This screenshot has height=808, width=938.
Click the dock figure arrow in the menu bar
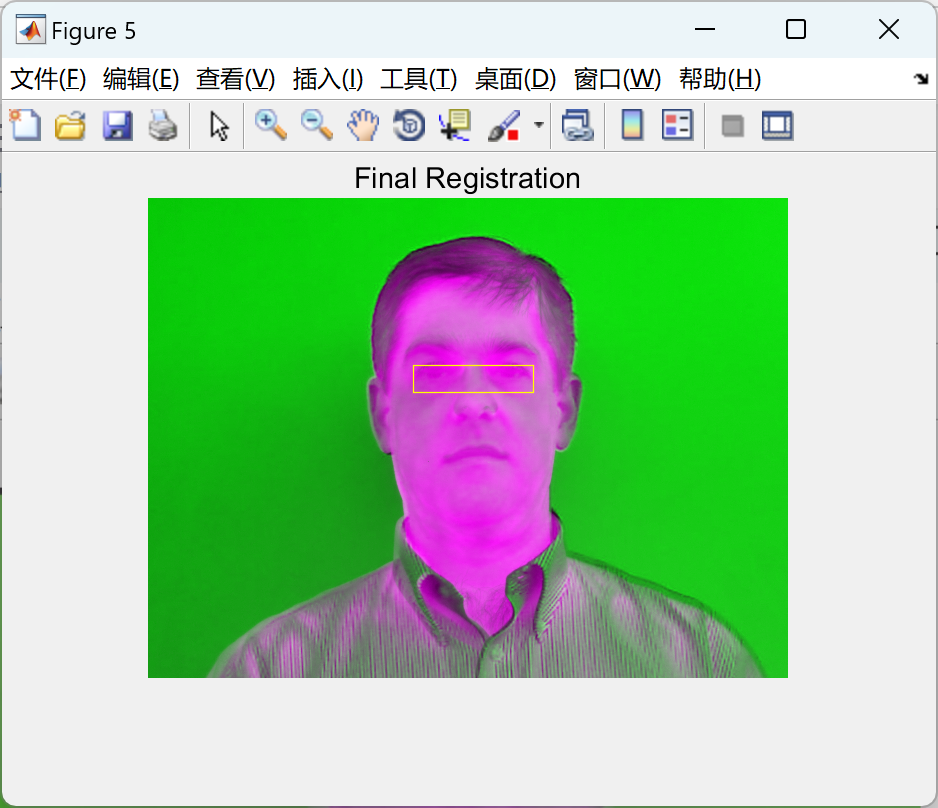[921, 78]
